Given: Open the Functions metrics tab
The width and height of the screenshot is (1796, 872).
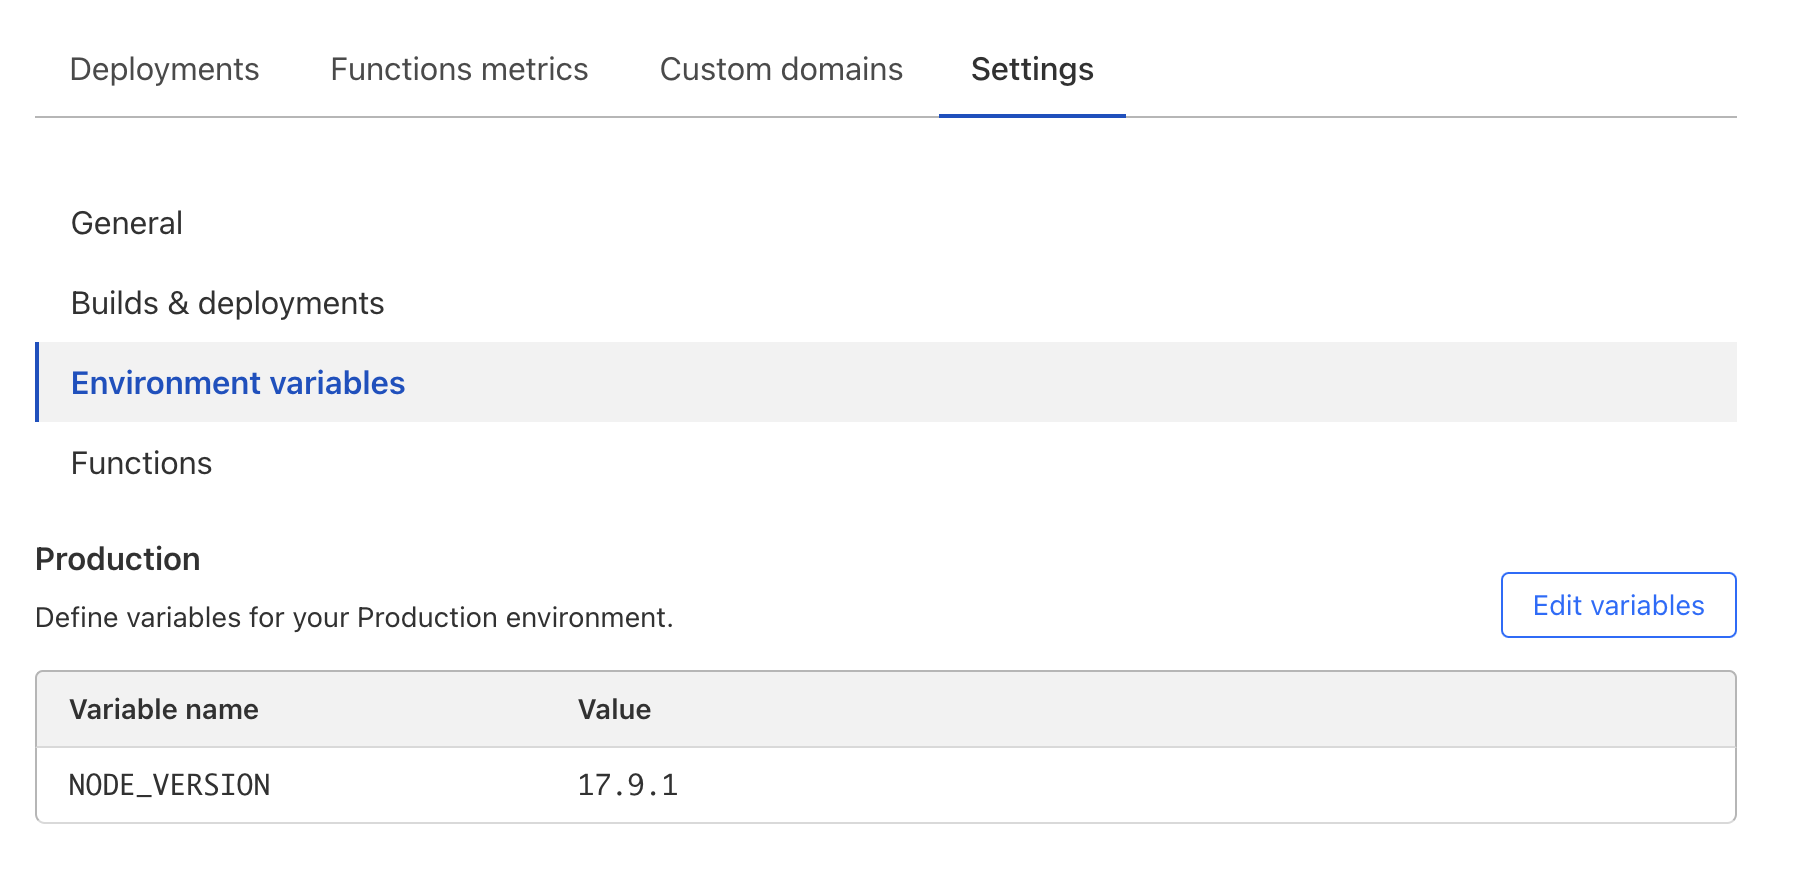Looking at the screenshot, I should coord(459,69).
